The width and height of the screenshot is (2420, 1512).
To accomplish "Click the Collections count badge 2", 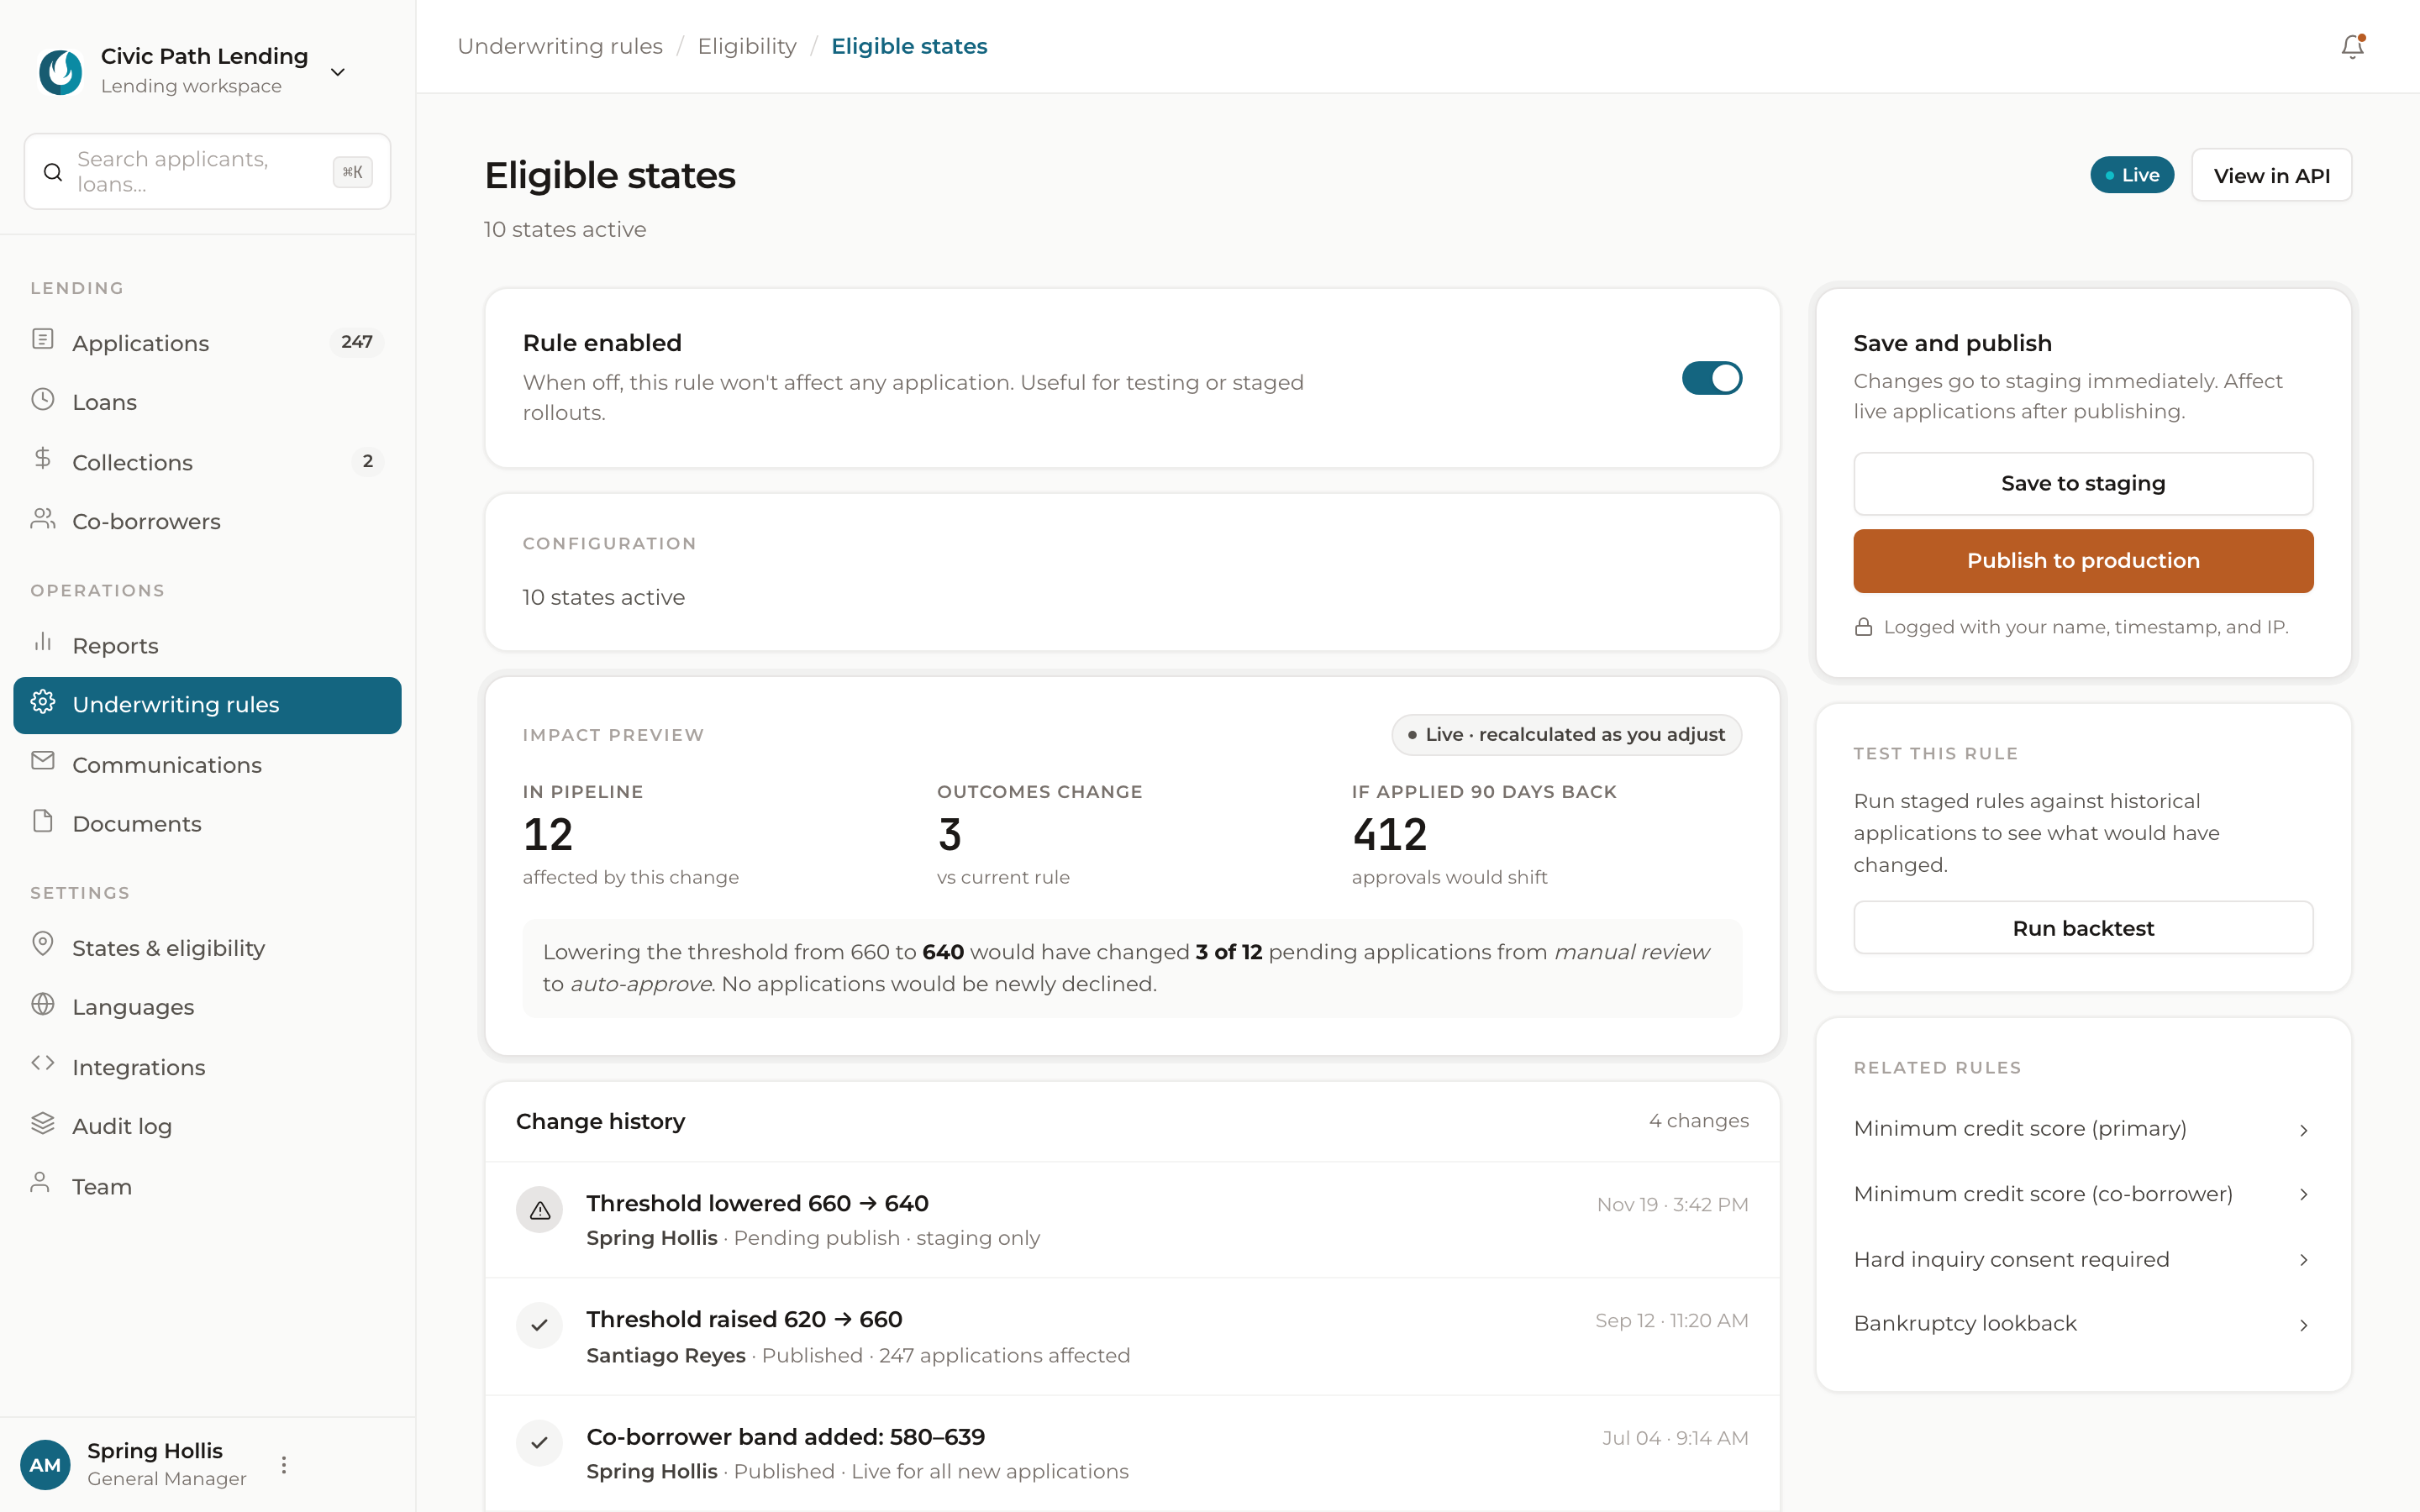I will [x=368, y=462].
